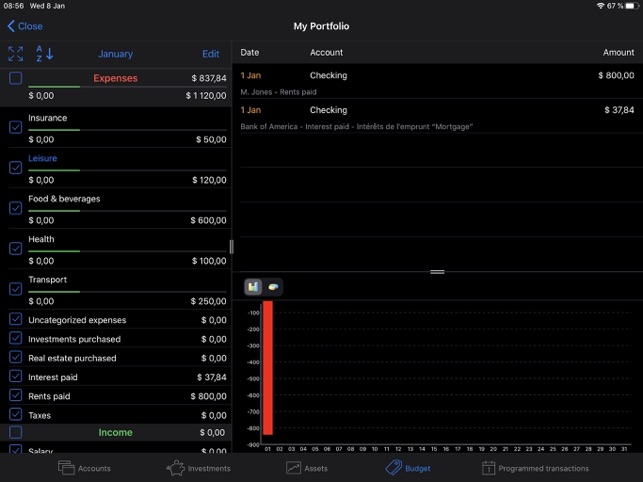Viewport: 643px width, 482px height.
Task: Uncheck the Taxes checkbox
Action: tap(16, 414)
